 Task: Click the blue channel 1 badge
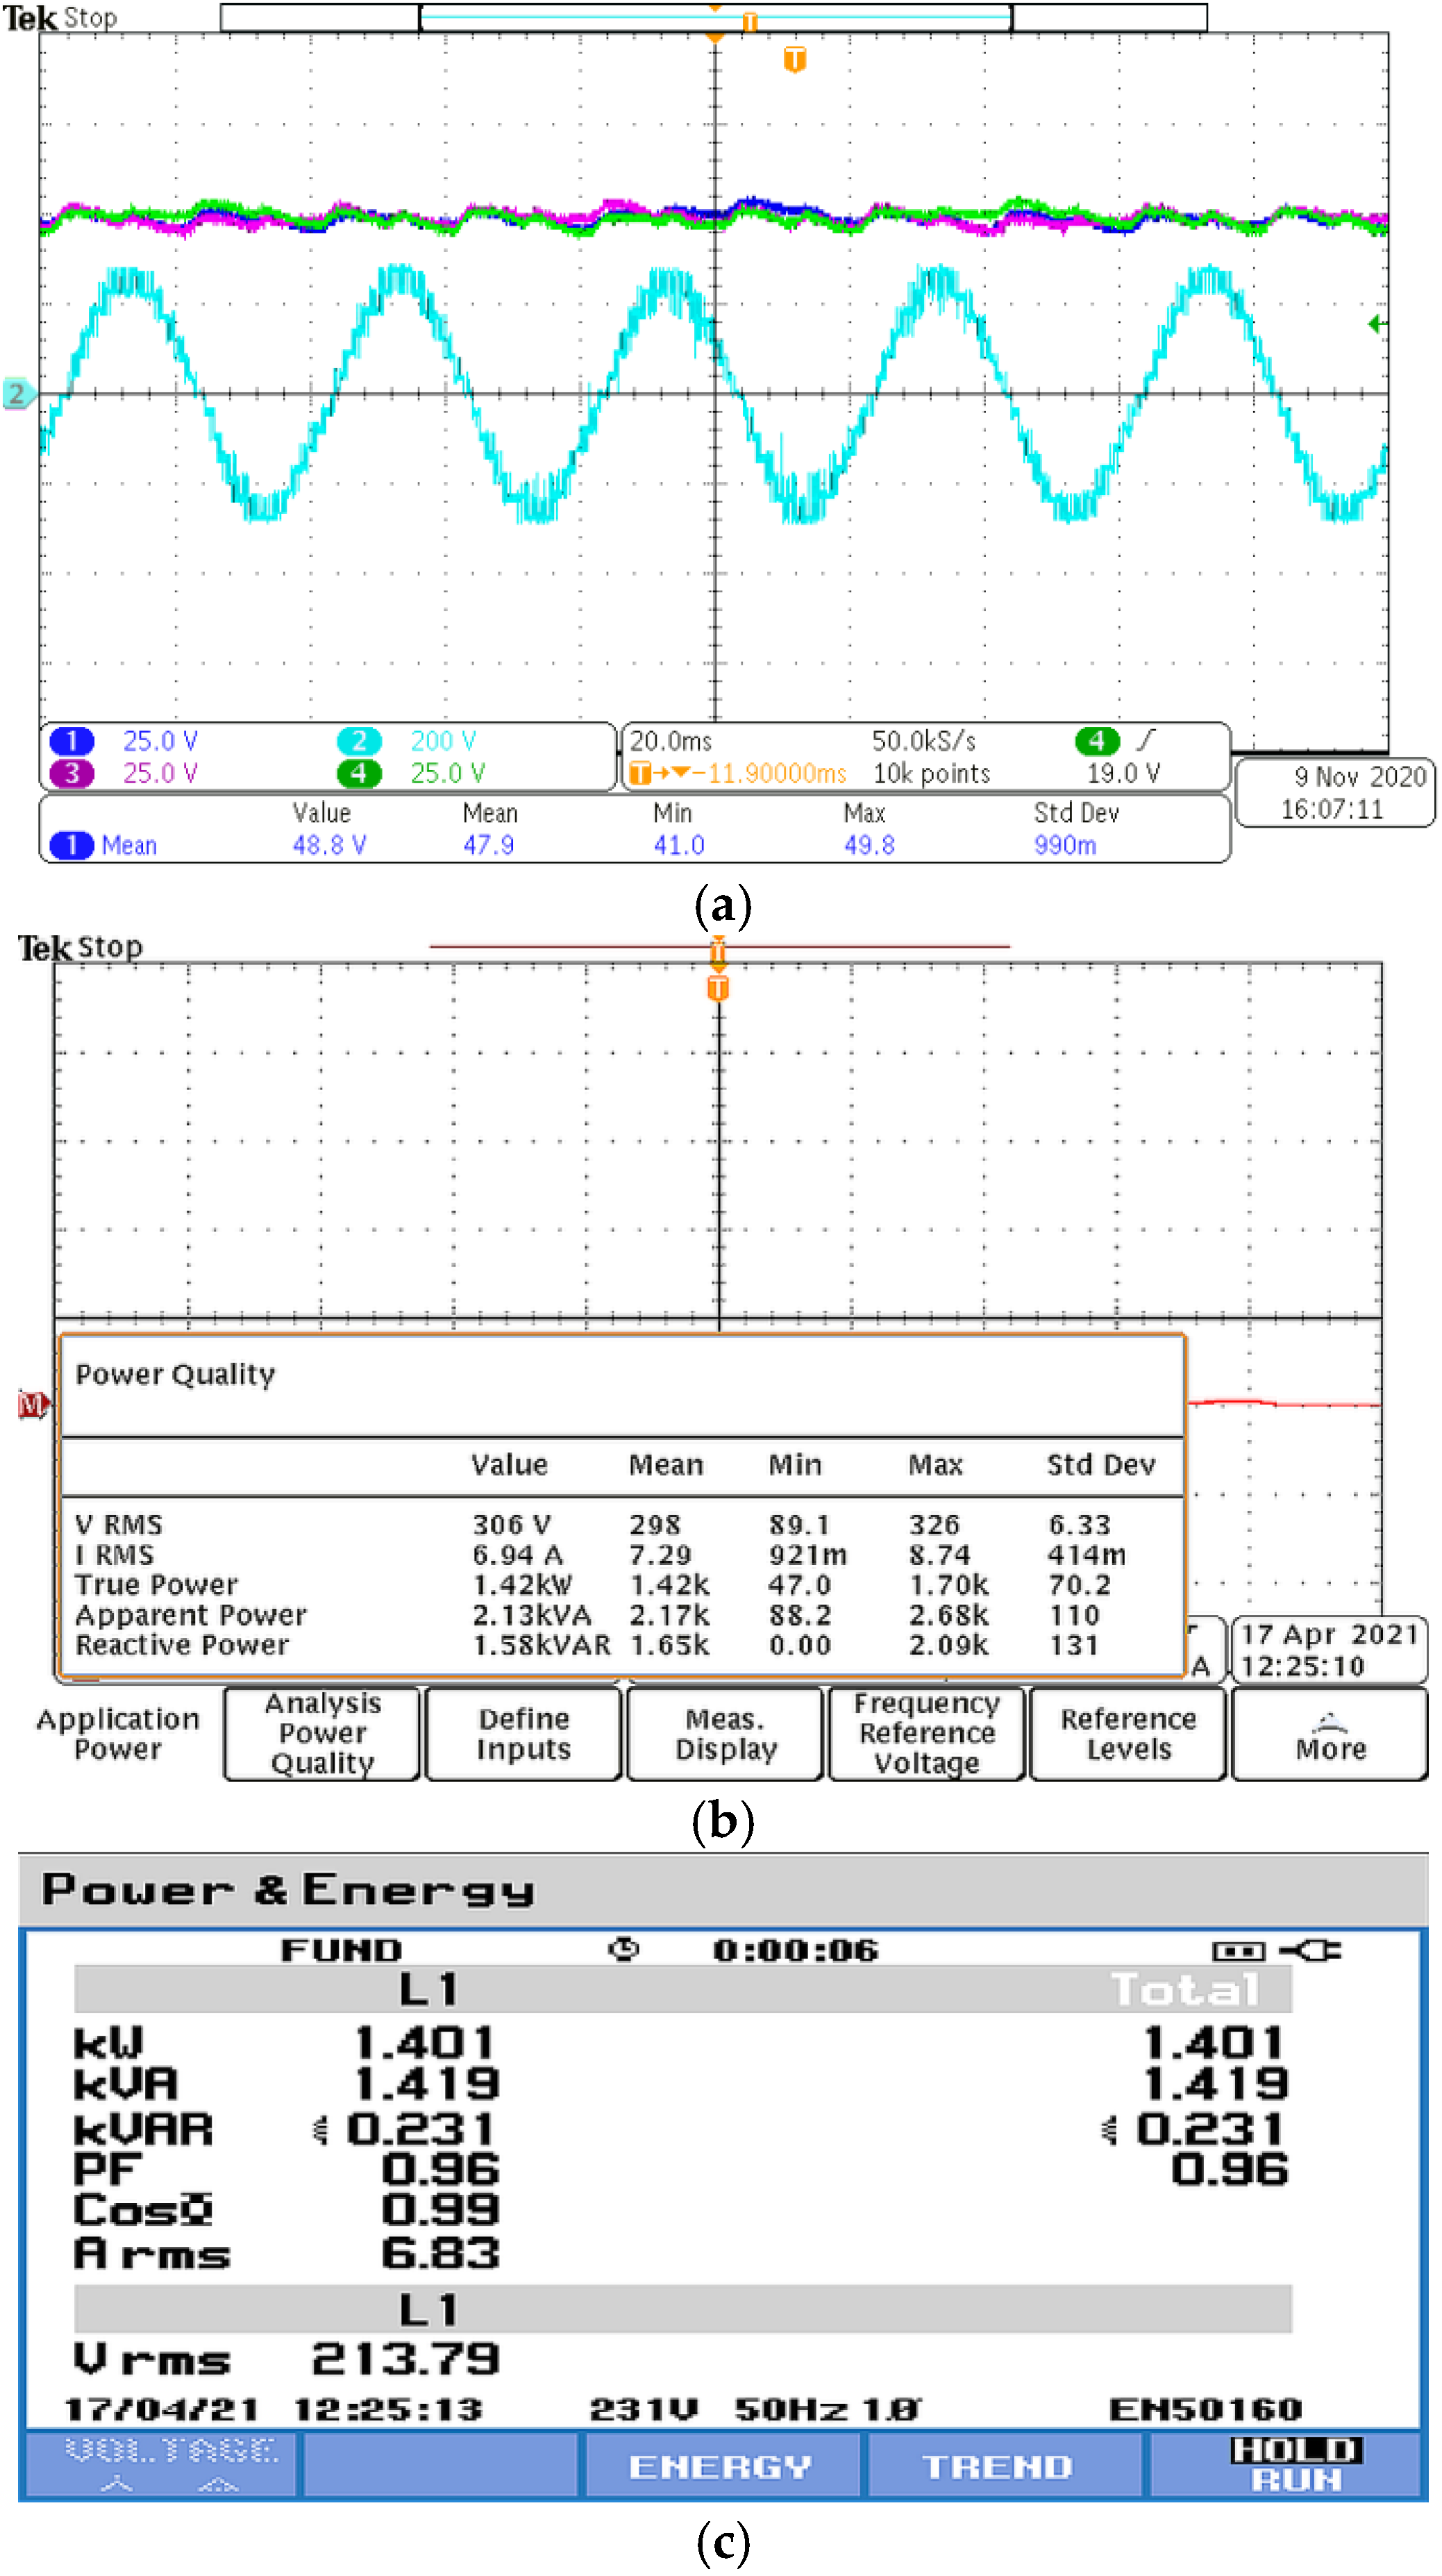(x=71, y=741)
